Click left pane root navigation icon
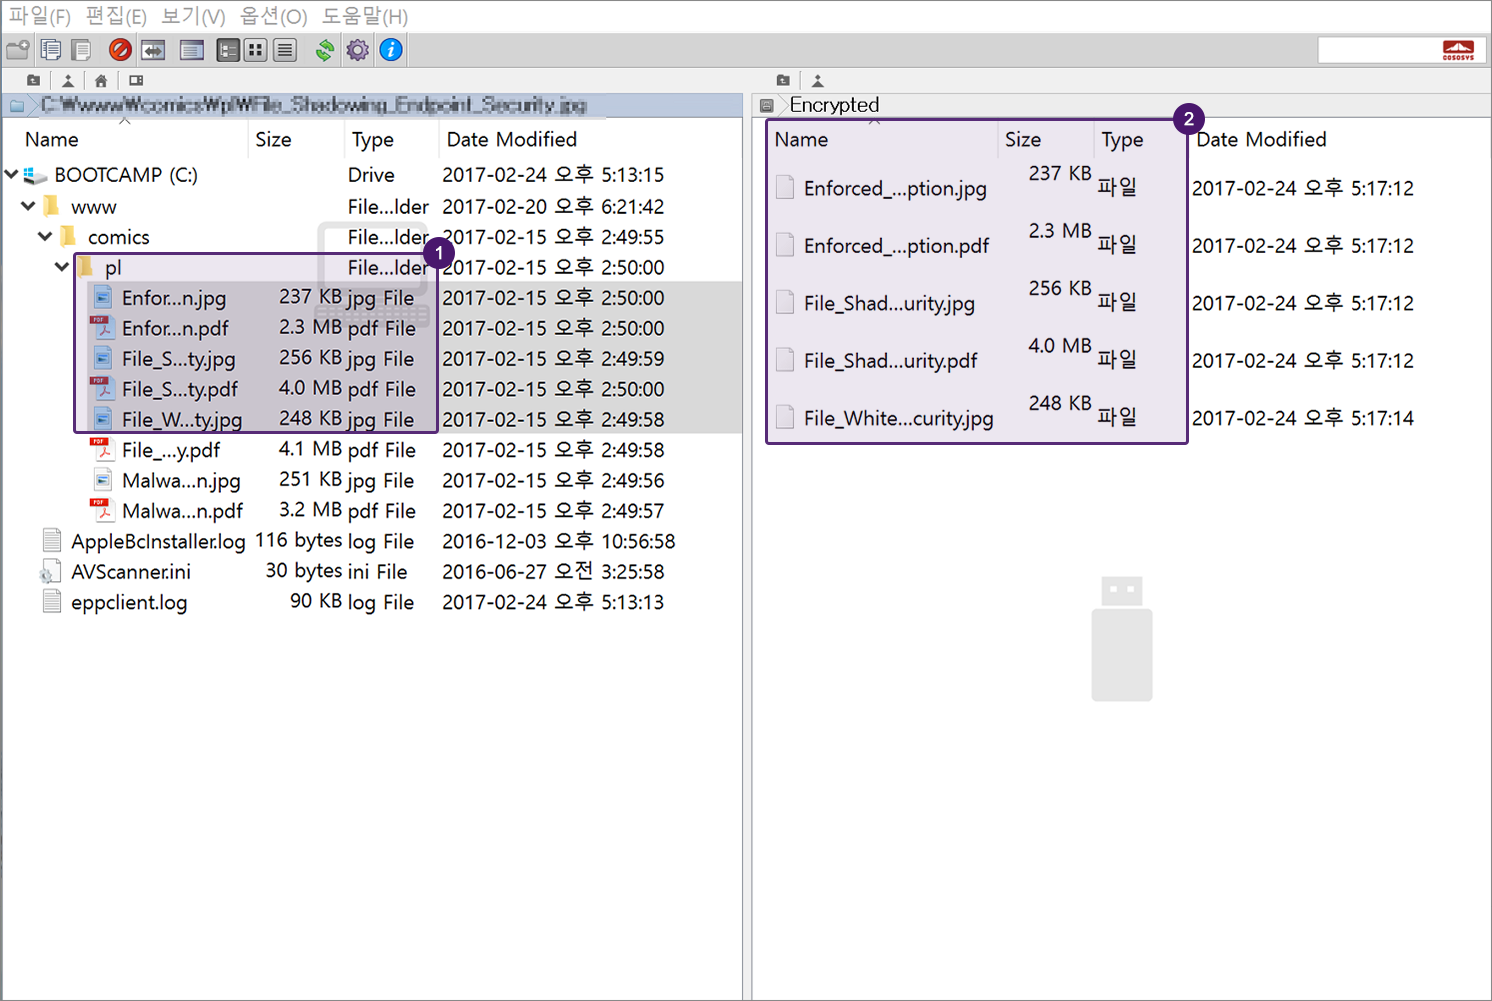Screen dimensions: 1492x1001 (68, 80)
